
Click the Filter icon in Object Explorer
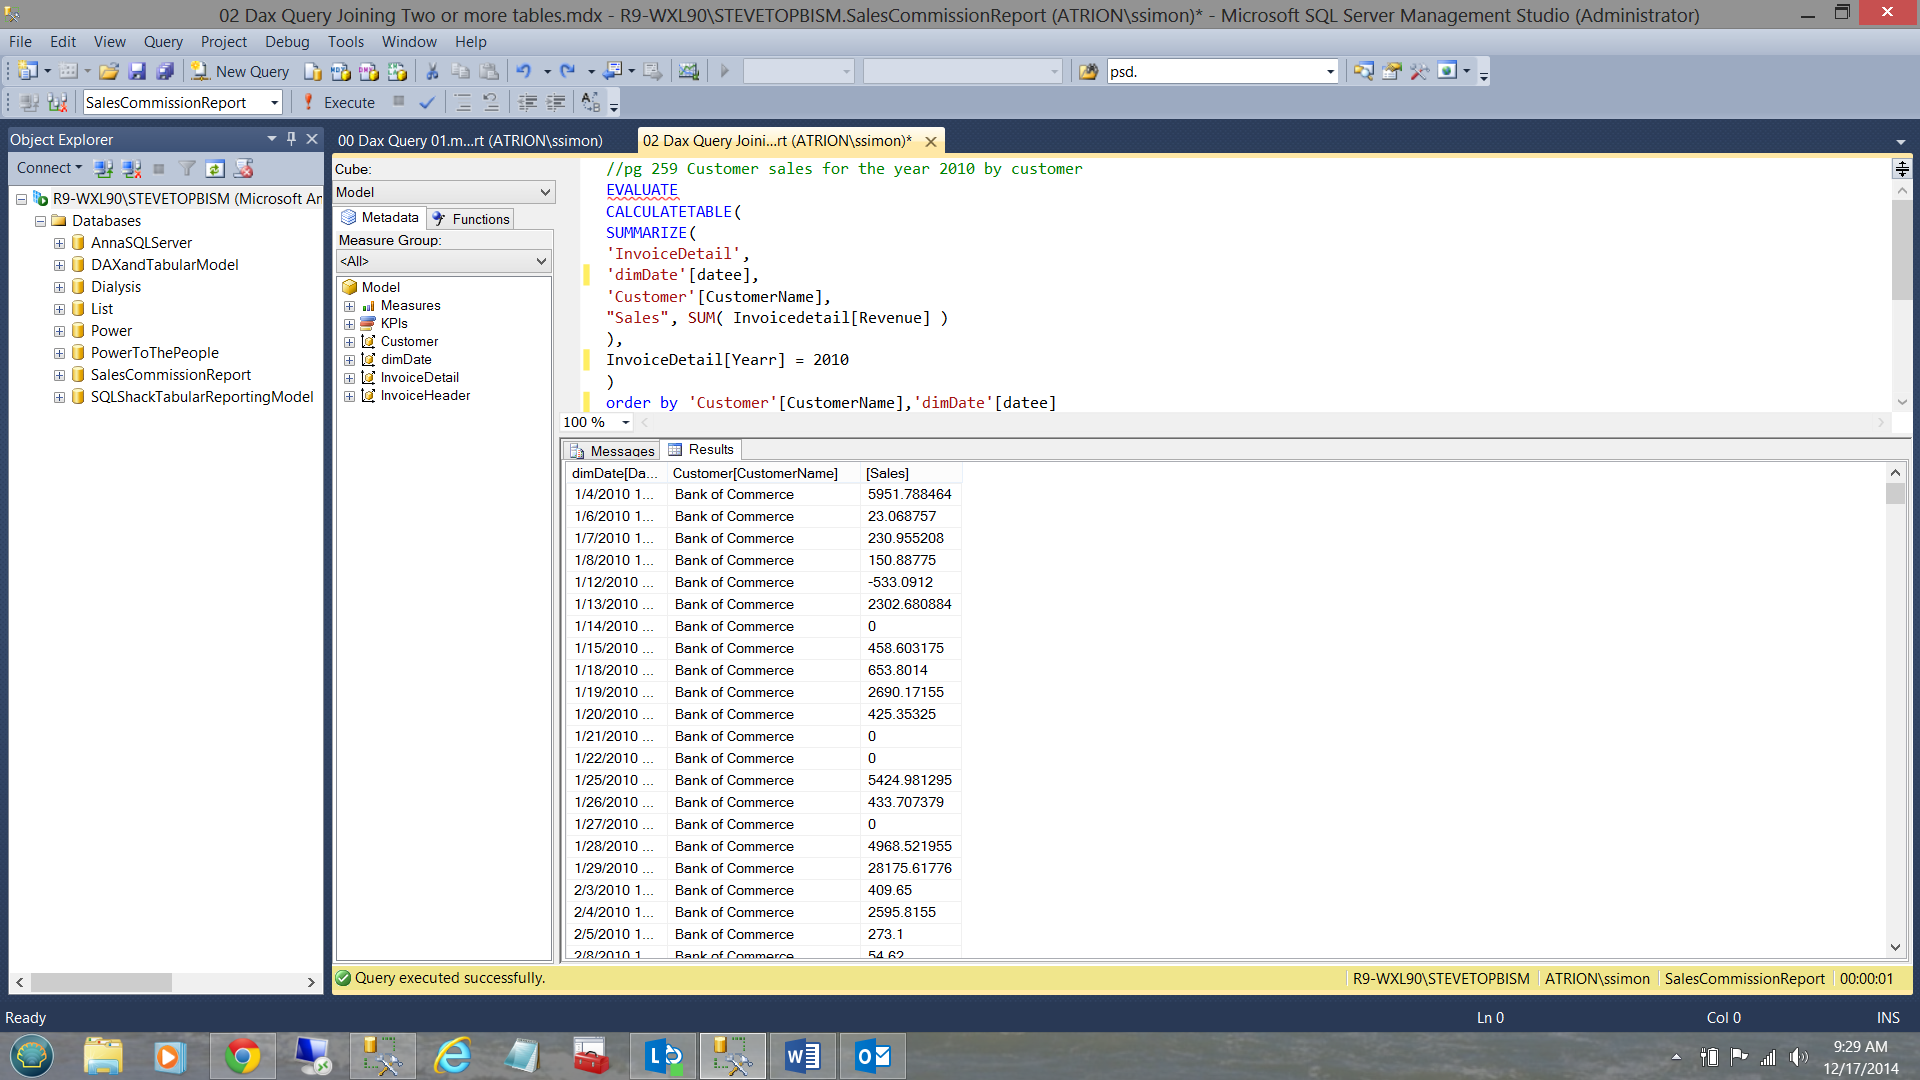click(187, 168)
